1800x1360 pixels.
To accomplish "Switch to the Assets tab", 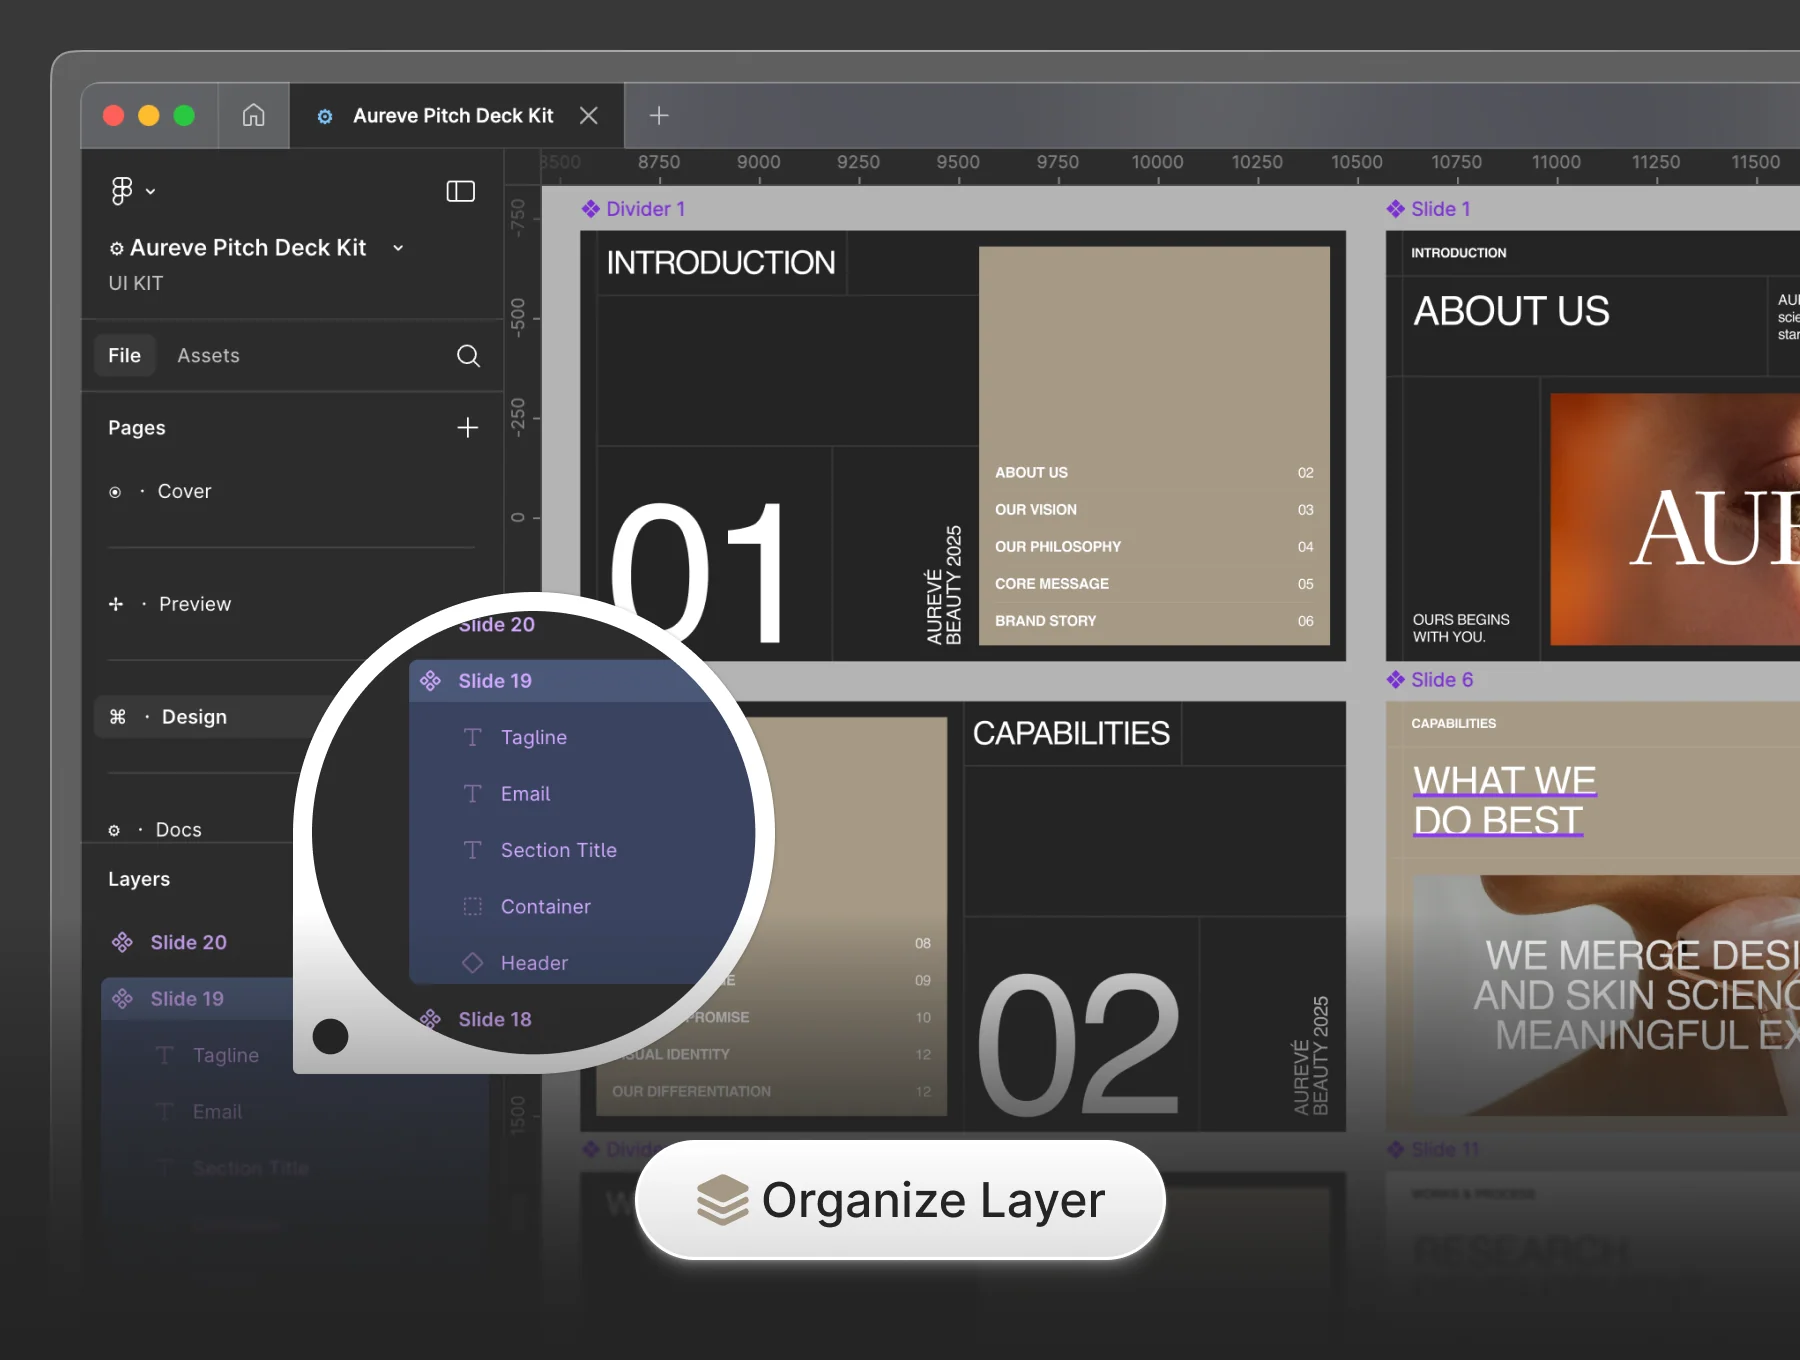I will (208, 355).
